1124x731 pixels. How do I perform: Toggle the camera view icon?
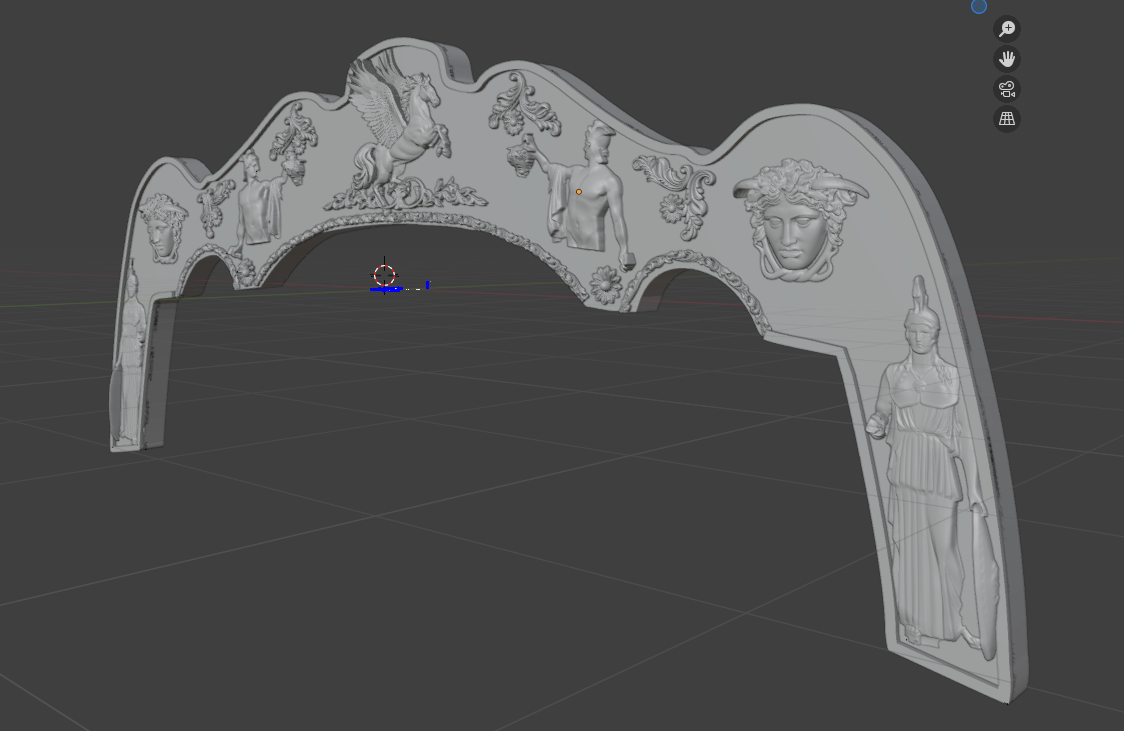pos(1007,89)
